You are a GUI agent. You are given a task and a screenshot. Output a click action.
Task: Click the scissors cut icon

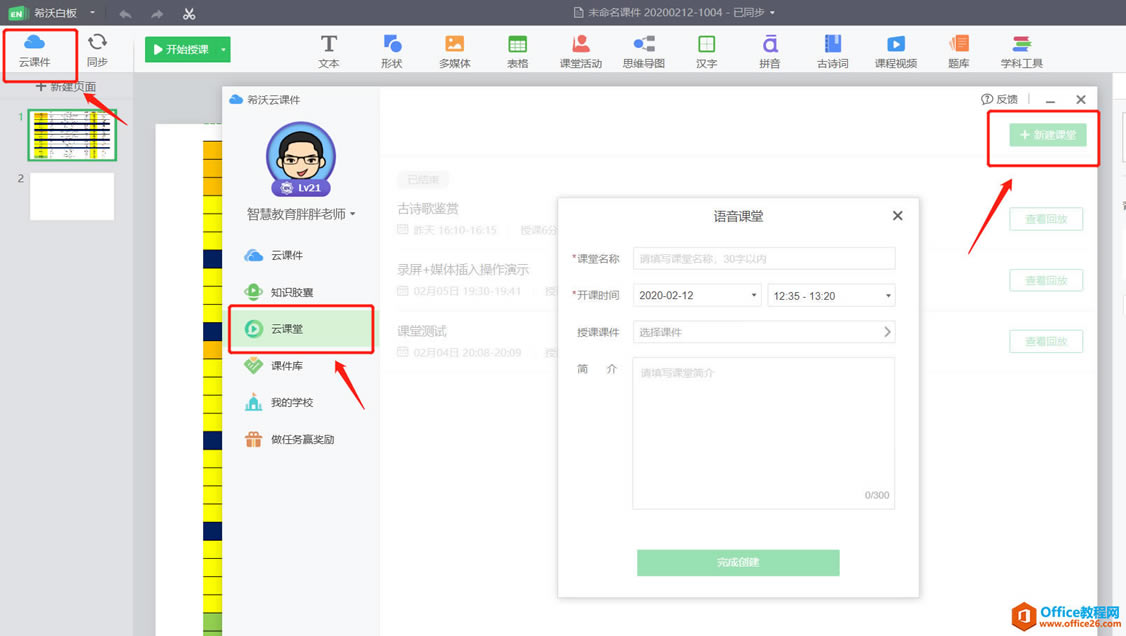189,13
